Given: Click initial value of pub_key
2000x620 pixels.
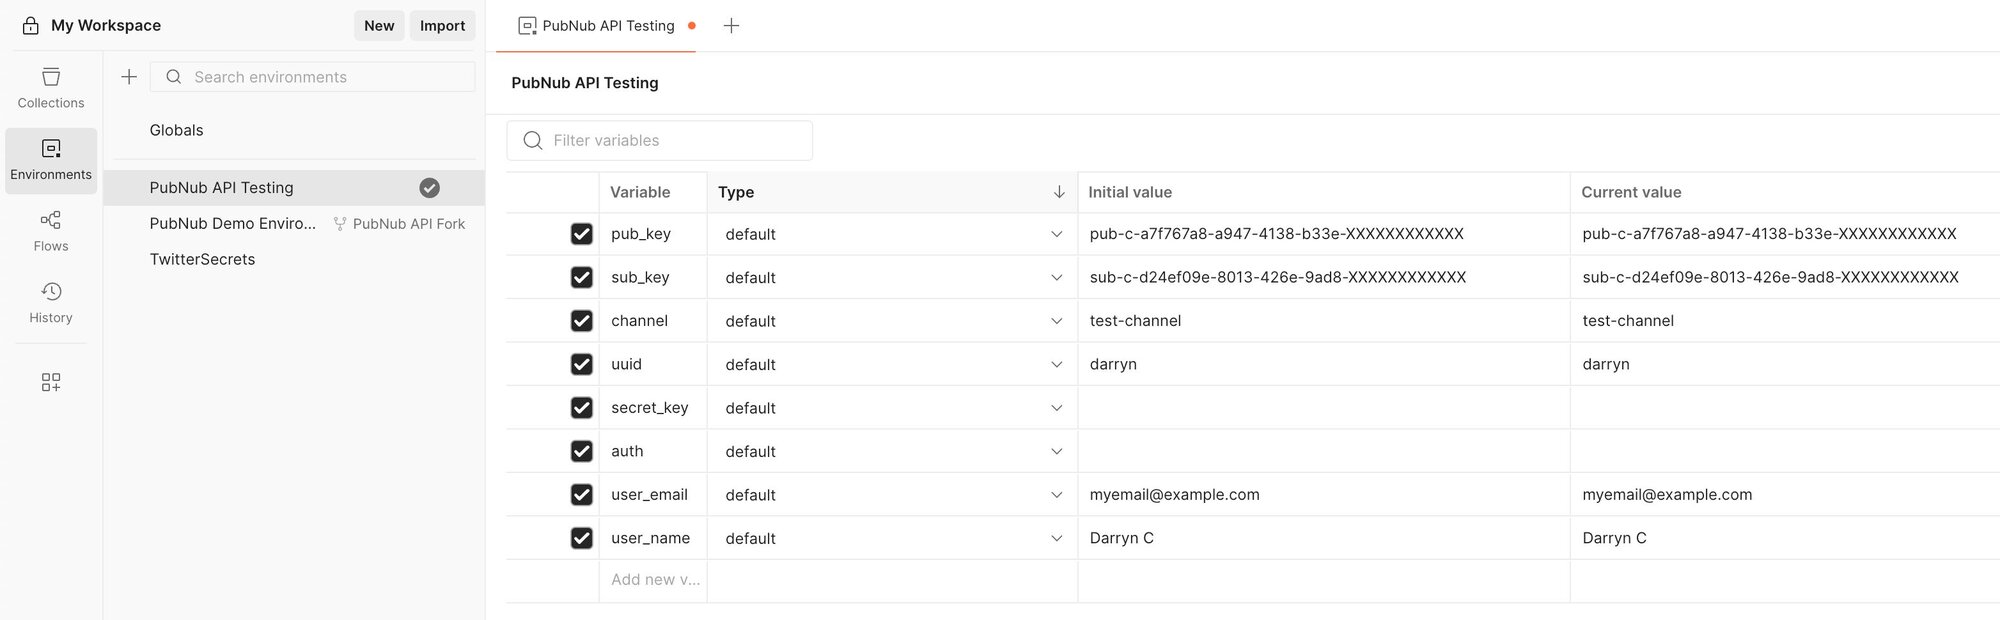Looking at the screenshot, I should click(x=1324, y=234).
